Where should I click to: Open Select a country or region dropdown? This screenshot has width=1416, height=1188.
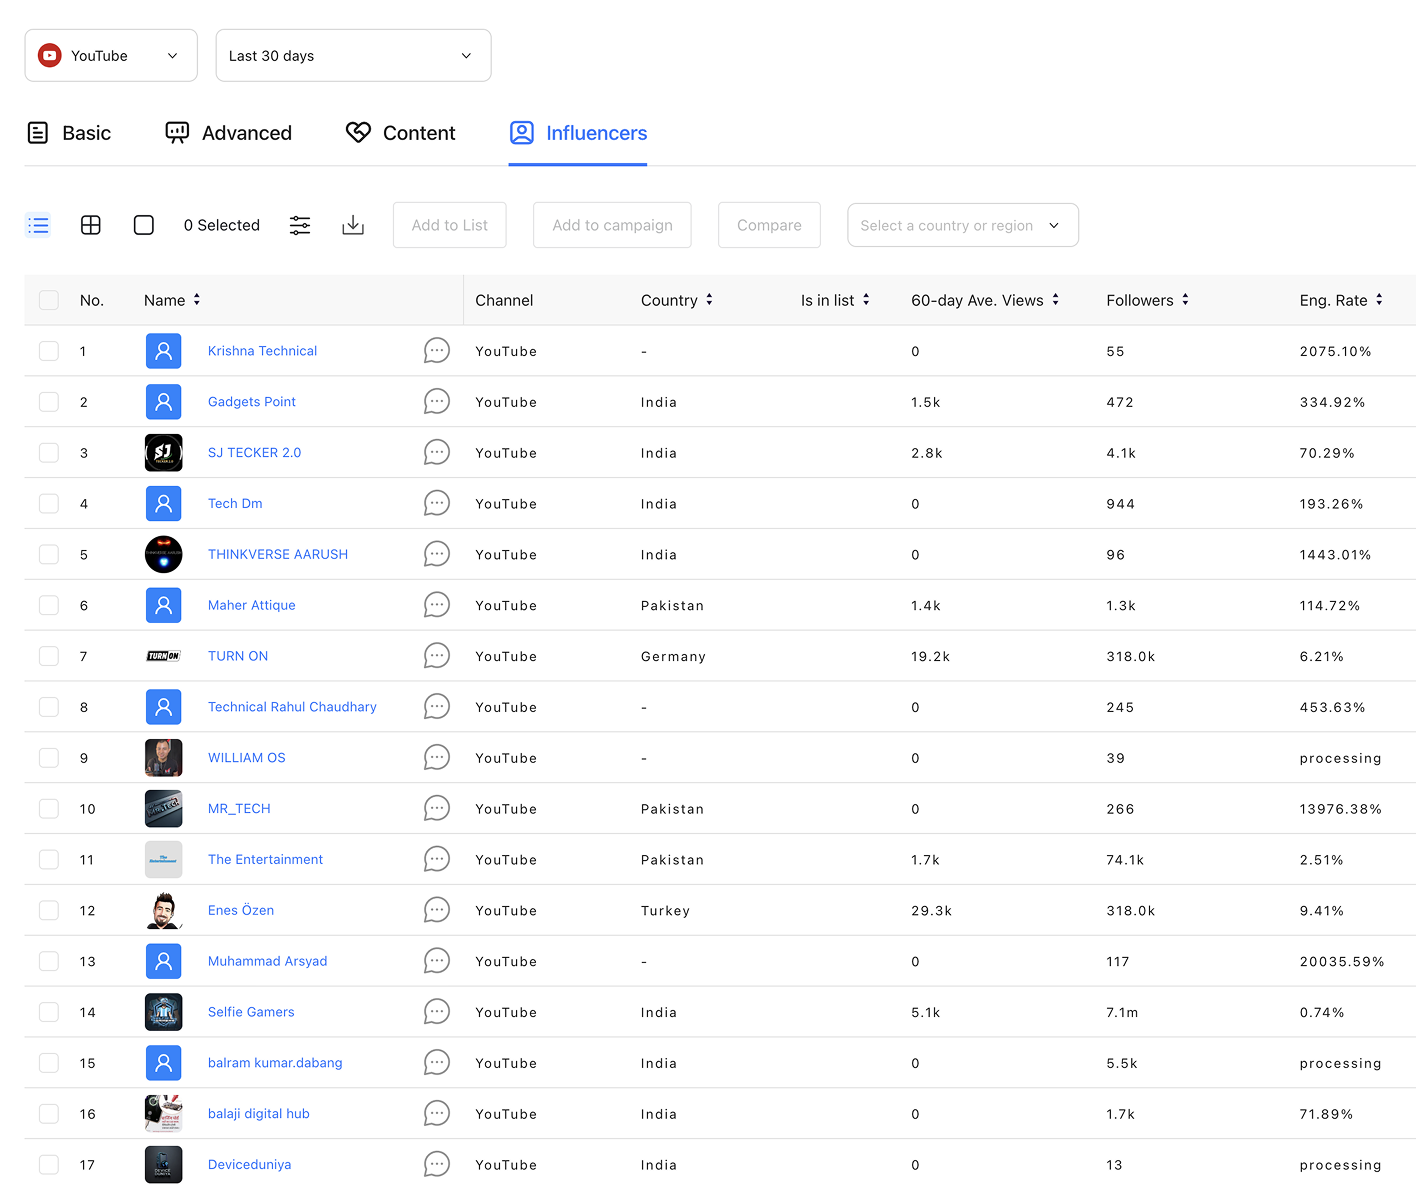tap(962, 225)
